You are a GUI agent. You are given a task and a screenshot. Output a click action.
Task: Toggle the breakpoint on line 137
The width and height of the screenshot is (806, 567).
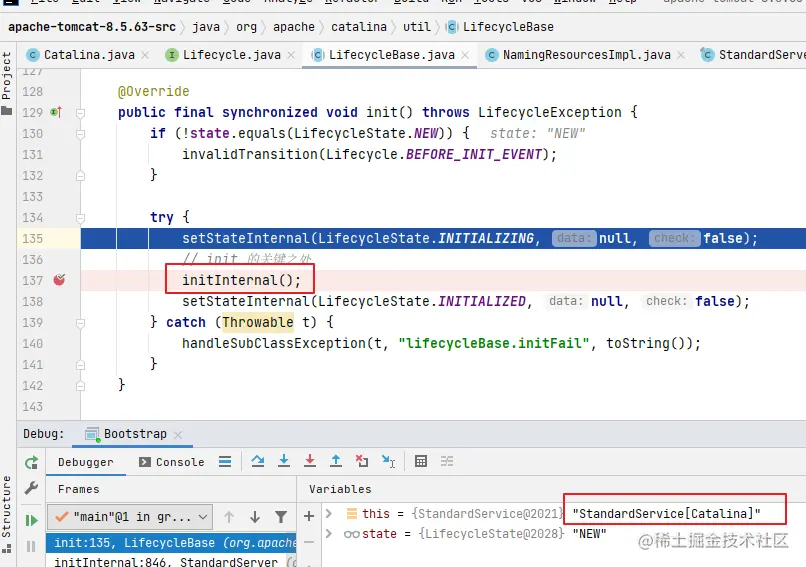[x=60, y=280]
